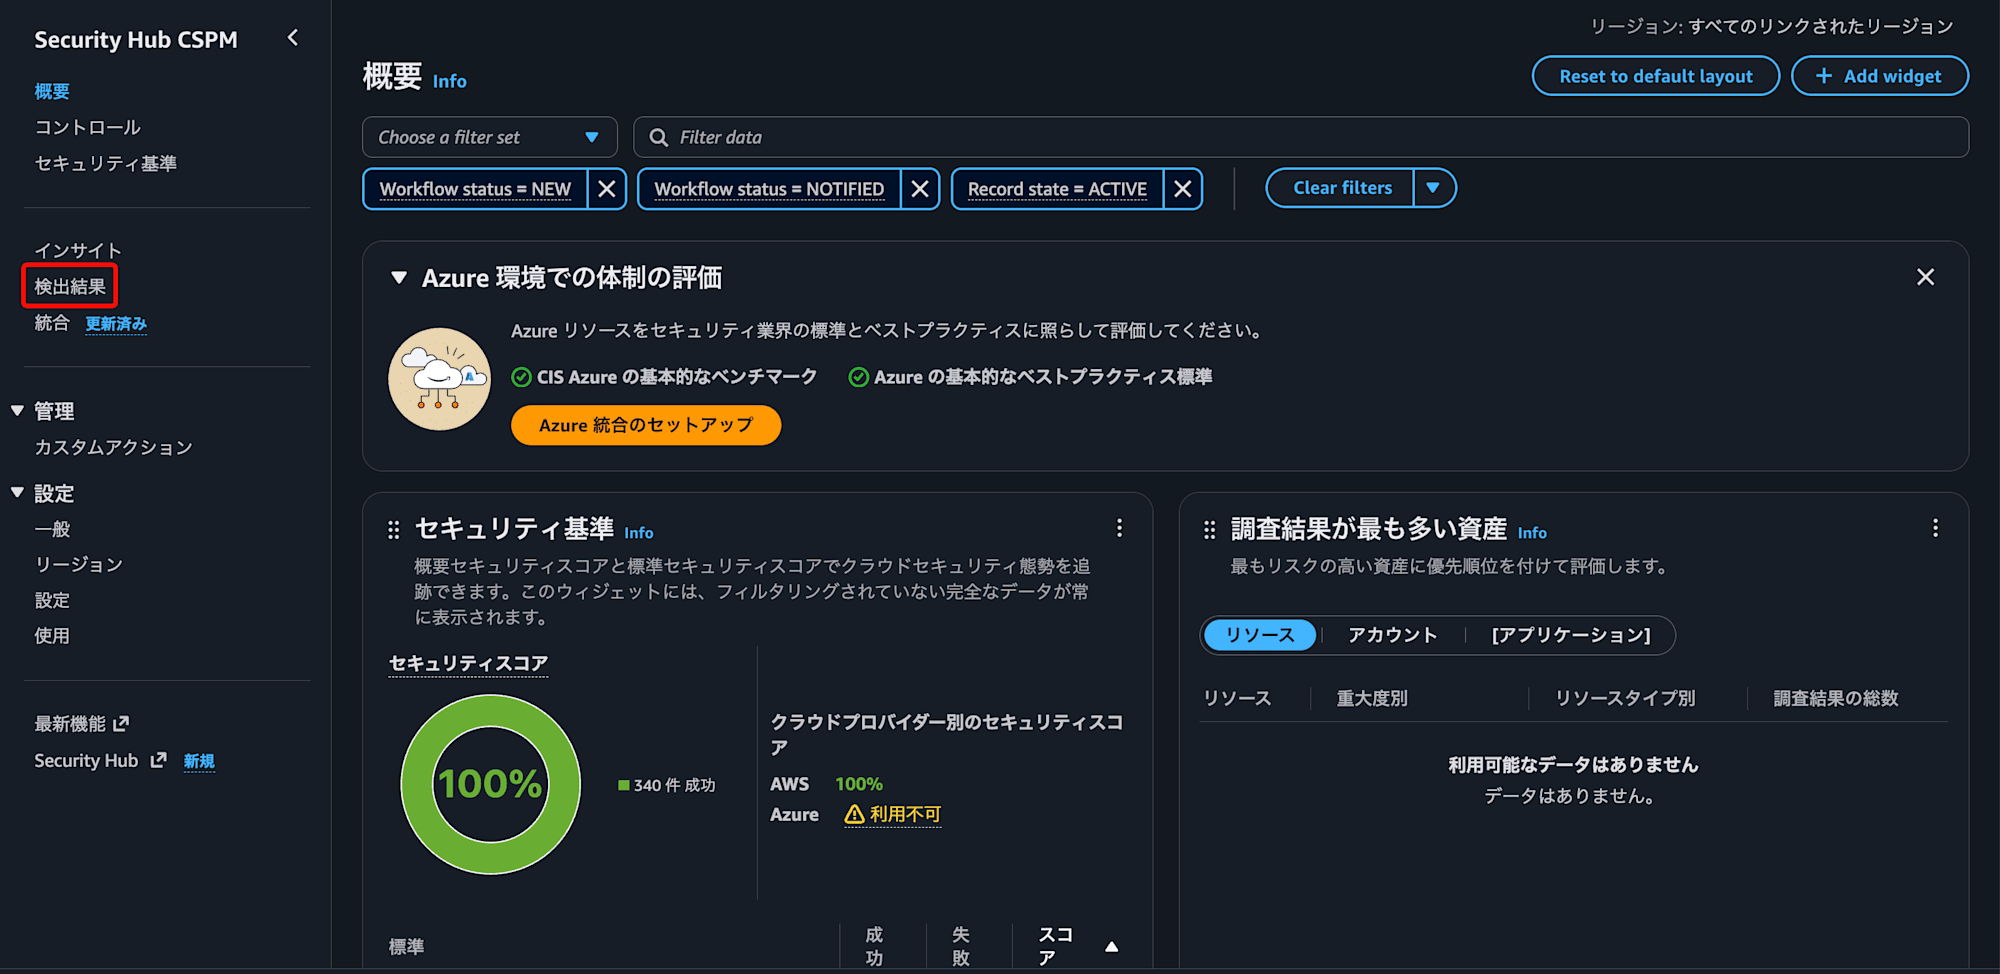
Task: Remove the Record state = ACTIVE filter
Action: coord(1182,189)
